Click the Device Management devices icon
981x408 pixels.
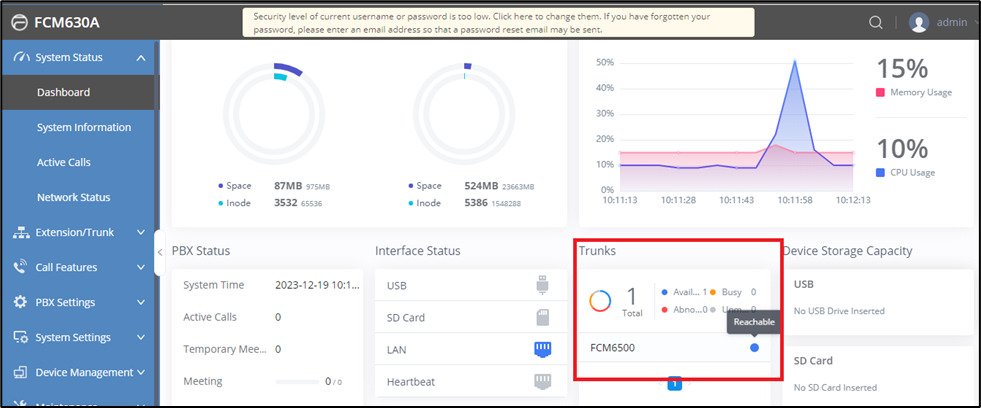[21, 372]
